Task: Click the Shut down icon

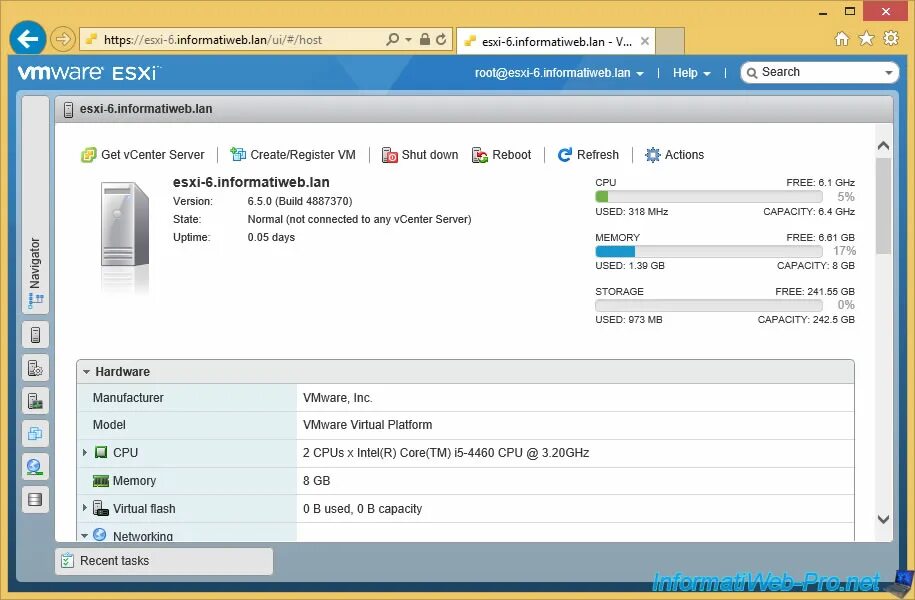Action: (389, 155)
